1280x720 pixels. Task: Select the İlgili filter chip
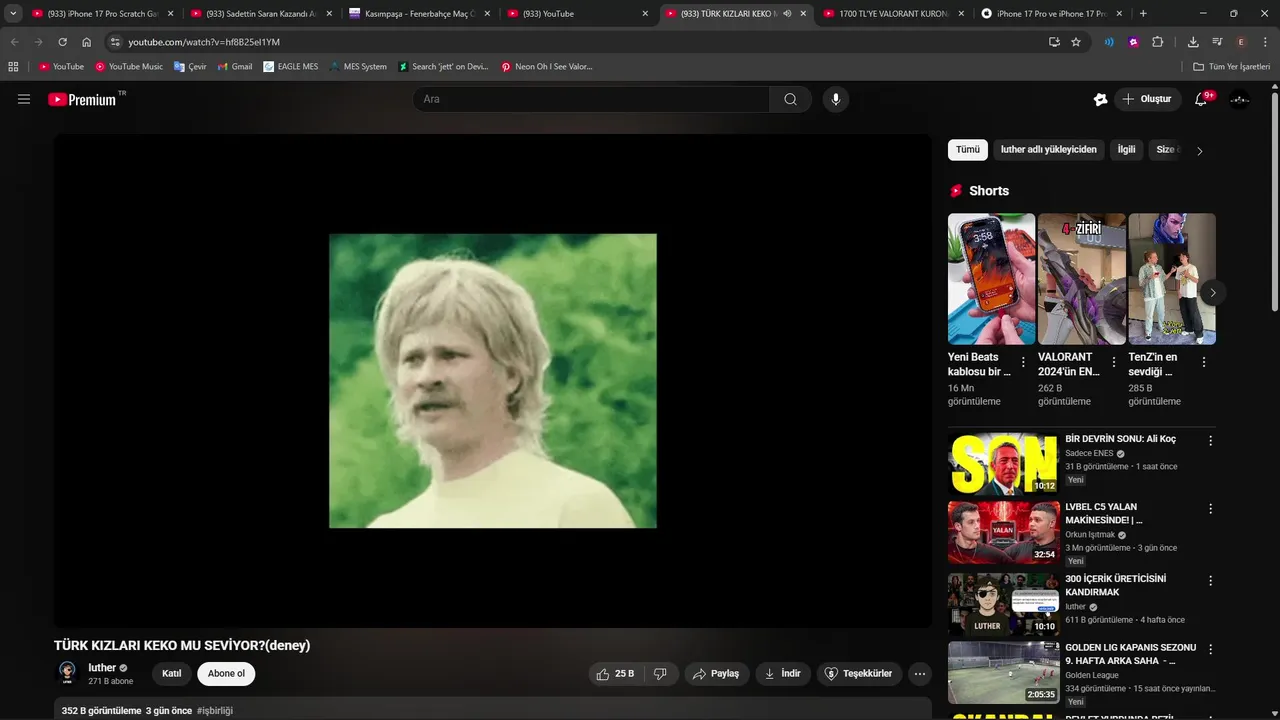tap(1127, 150)
